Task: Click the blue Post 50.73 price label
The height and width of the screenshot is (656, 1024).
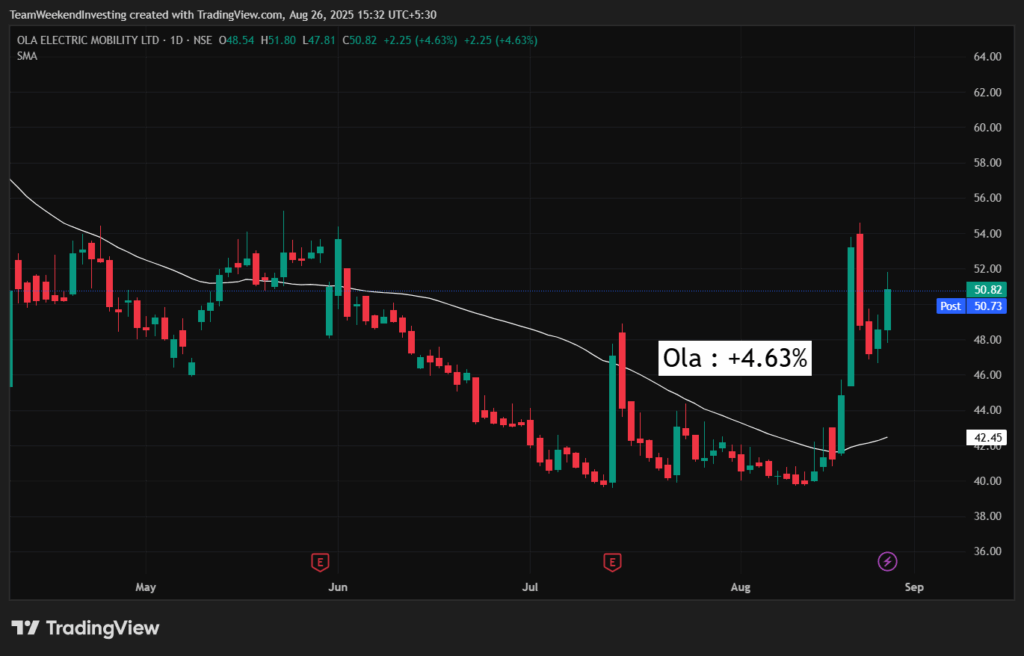Action: pos(971,306)
